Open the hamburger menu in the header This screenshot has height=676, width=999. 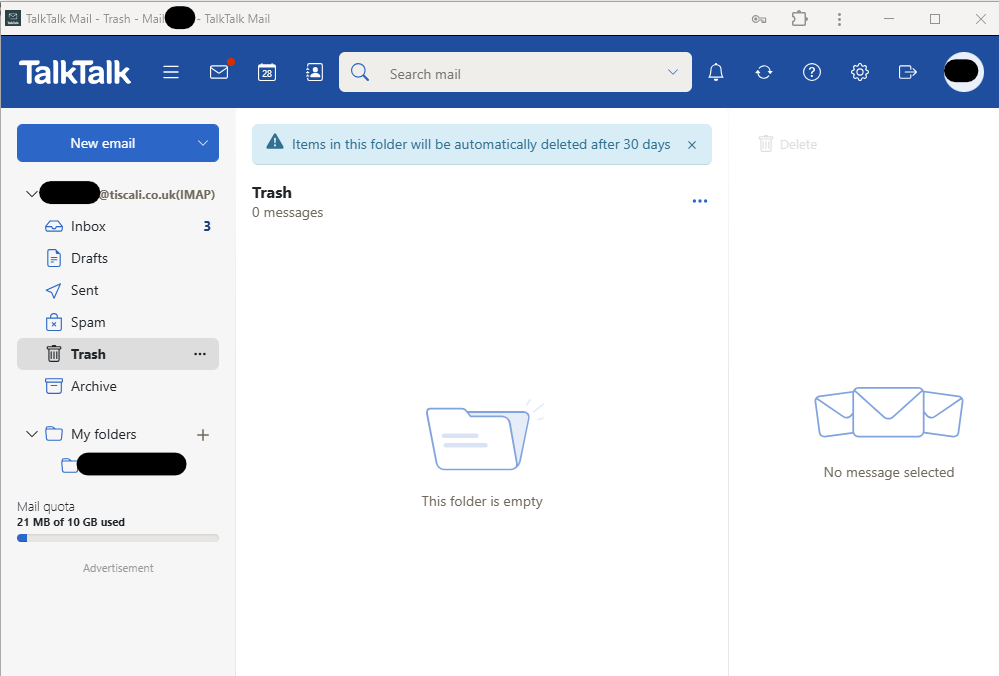click(171, 72)
